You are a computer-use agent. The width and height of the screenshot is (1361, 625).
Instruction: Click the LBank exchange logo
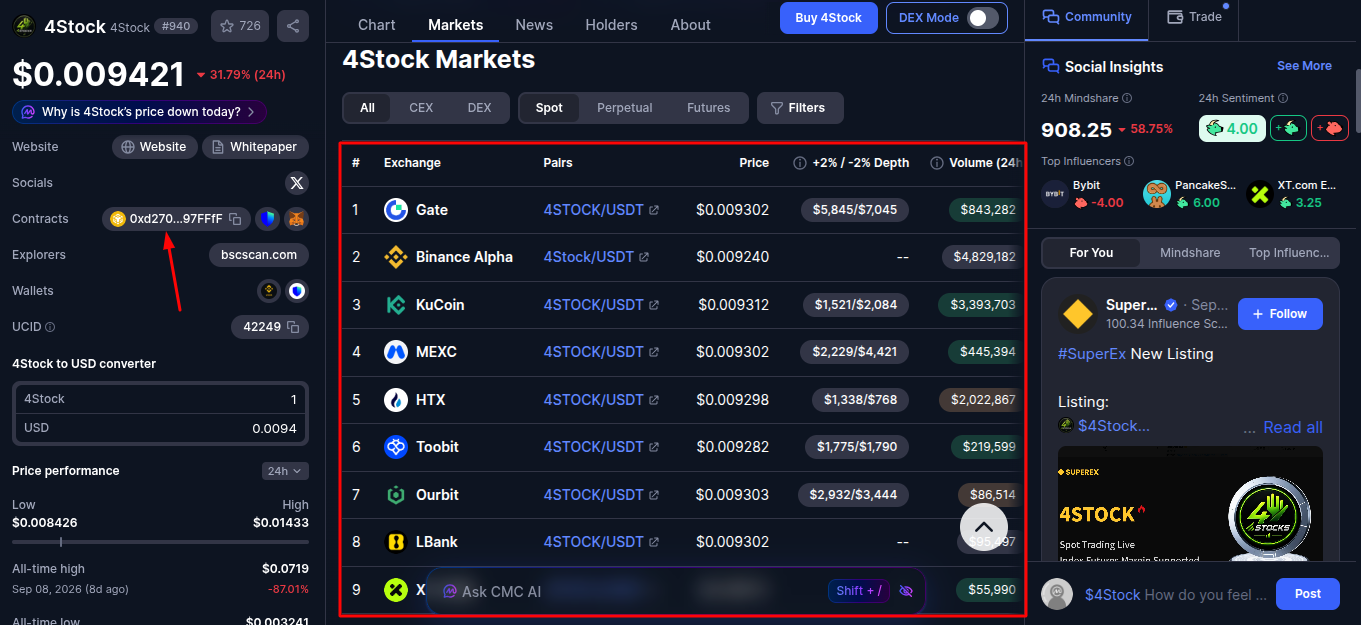pyautogui.click(x=396, y=542)
